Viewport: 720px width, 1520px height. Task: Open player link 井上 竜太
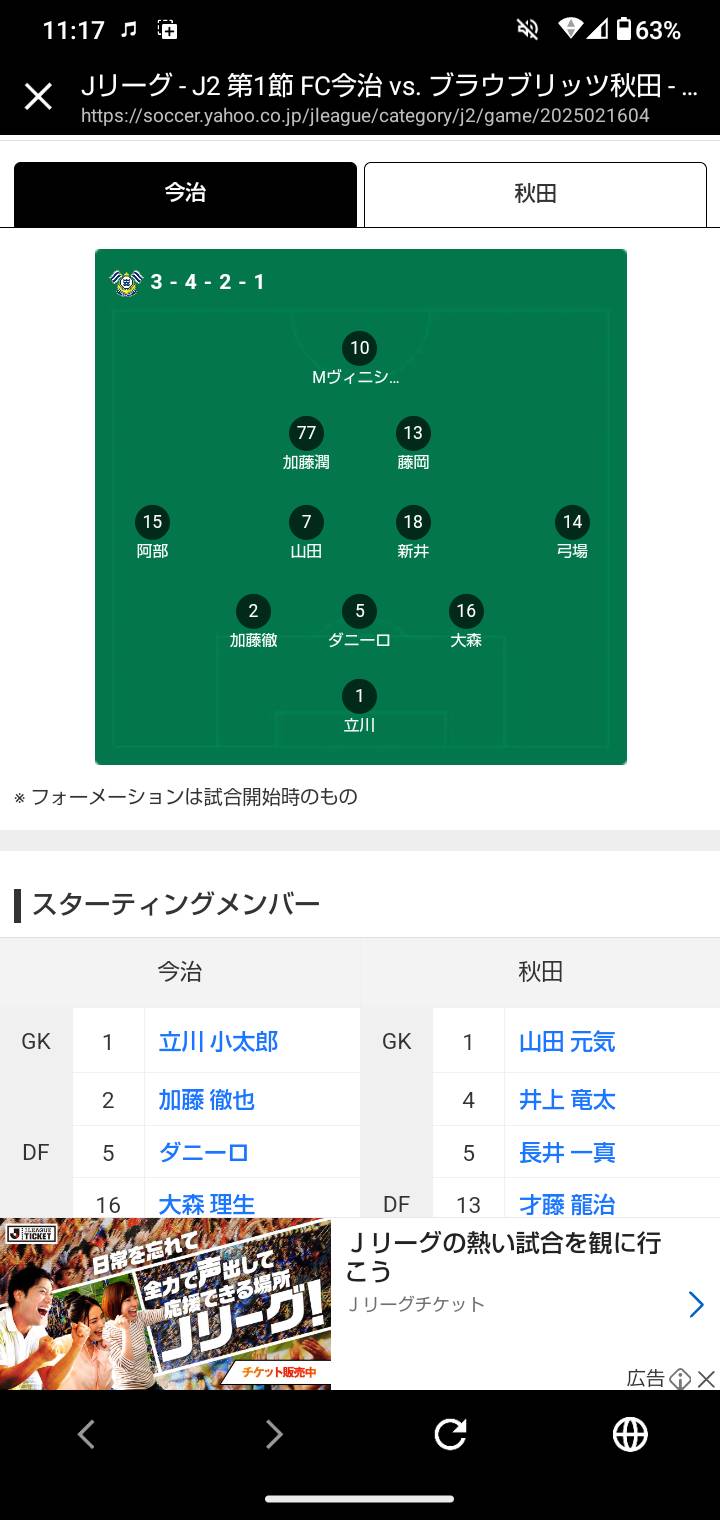(x=567, y=1100)
